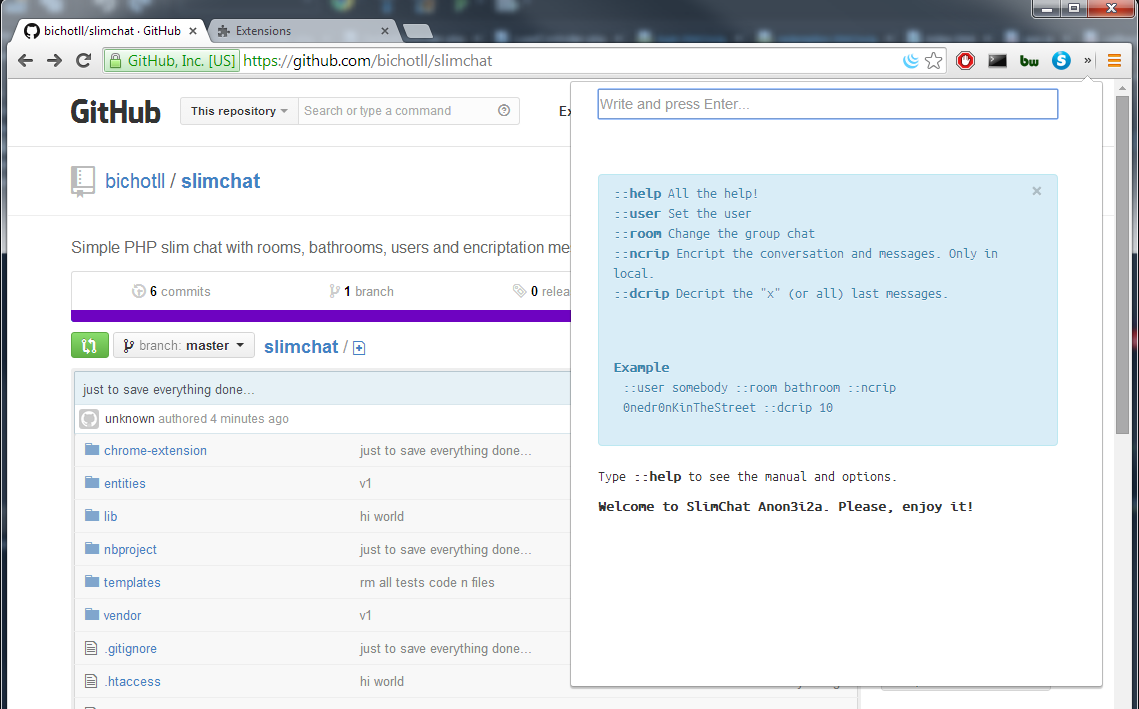Click the page's vertical scrollbar thumb
Screen dimensions: 1139x709
[x=1123, y=265]
